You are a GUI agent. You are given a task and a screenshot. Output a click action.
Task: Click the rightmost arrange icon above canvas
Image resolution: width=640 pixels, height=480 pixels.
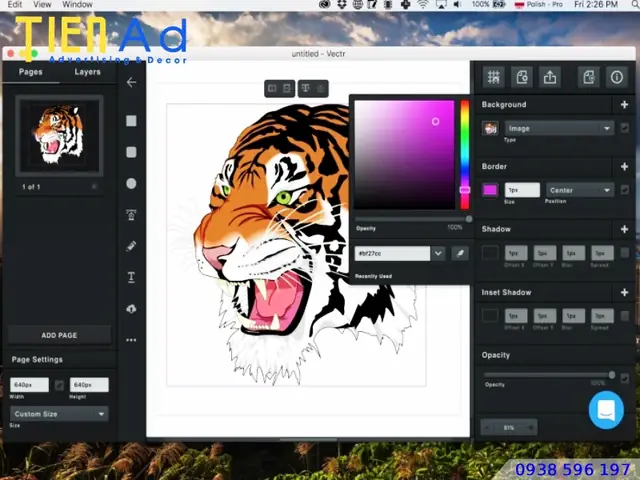pos(321,88)
